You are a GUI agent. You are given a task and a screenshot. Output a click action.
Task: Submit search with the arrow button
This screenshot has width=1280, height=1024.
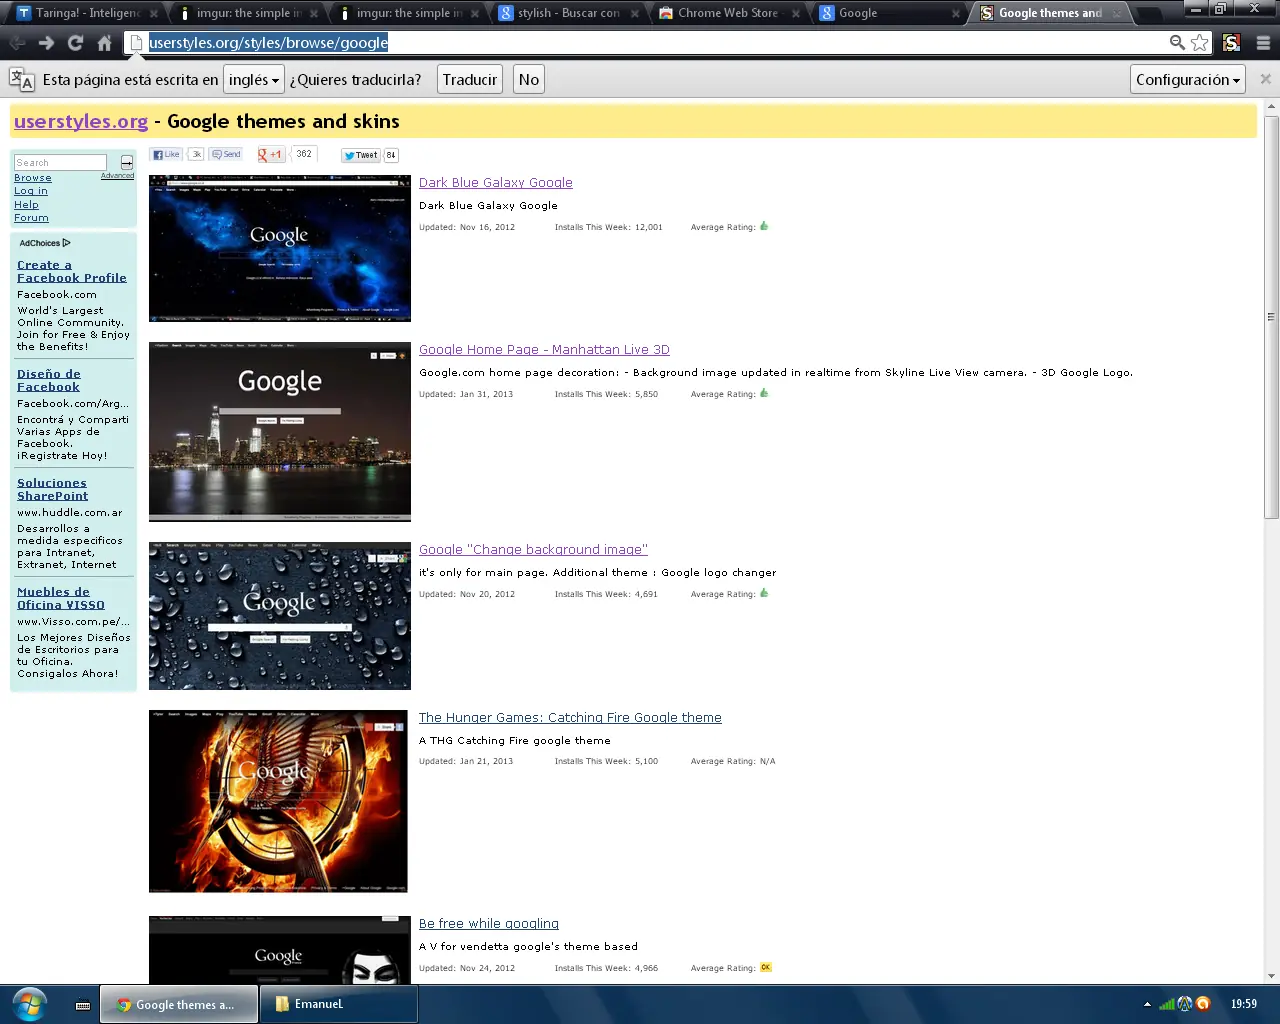127,162
